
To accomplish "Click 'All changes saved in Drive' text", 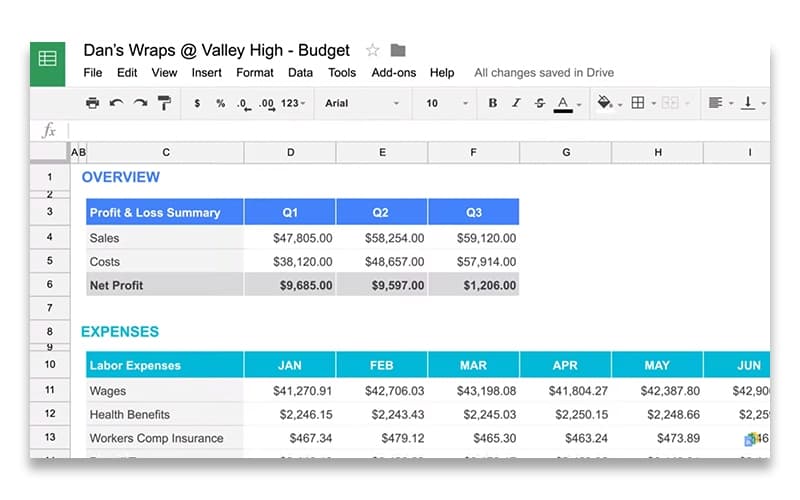I will pos(543,72).
